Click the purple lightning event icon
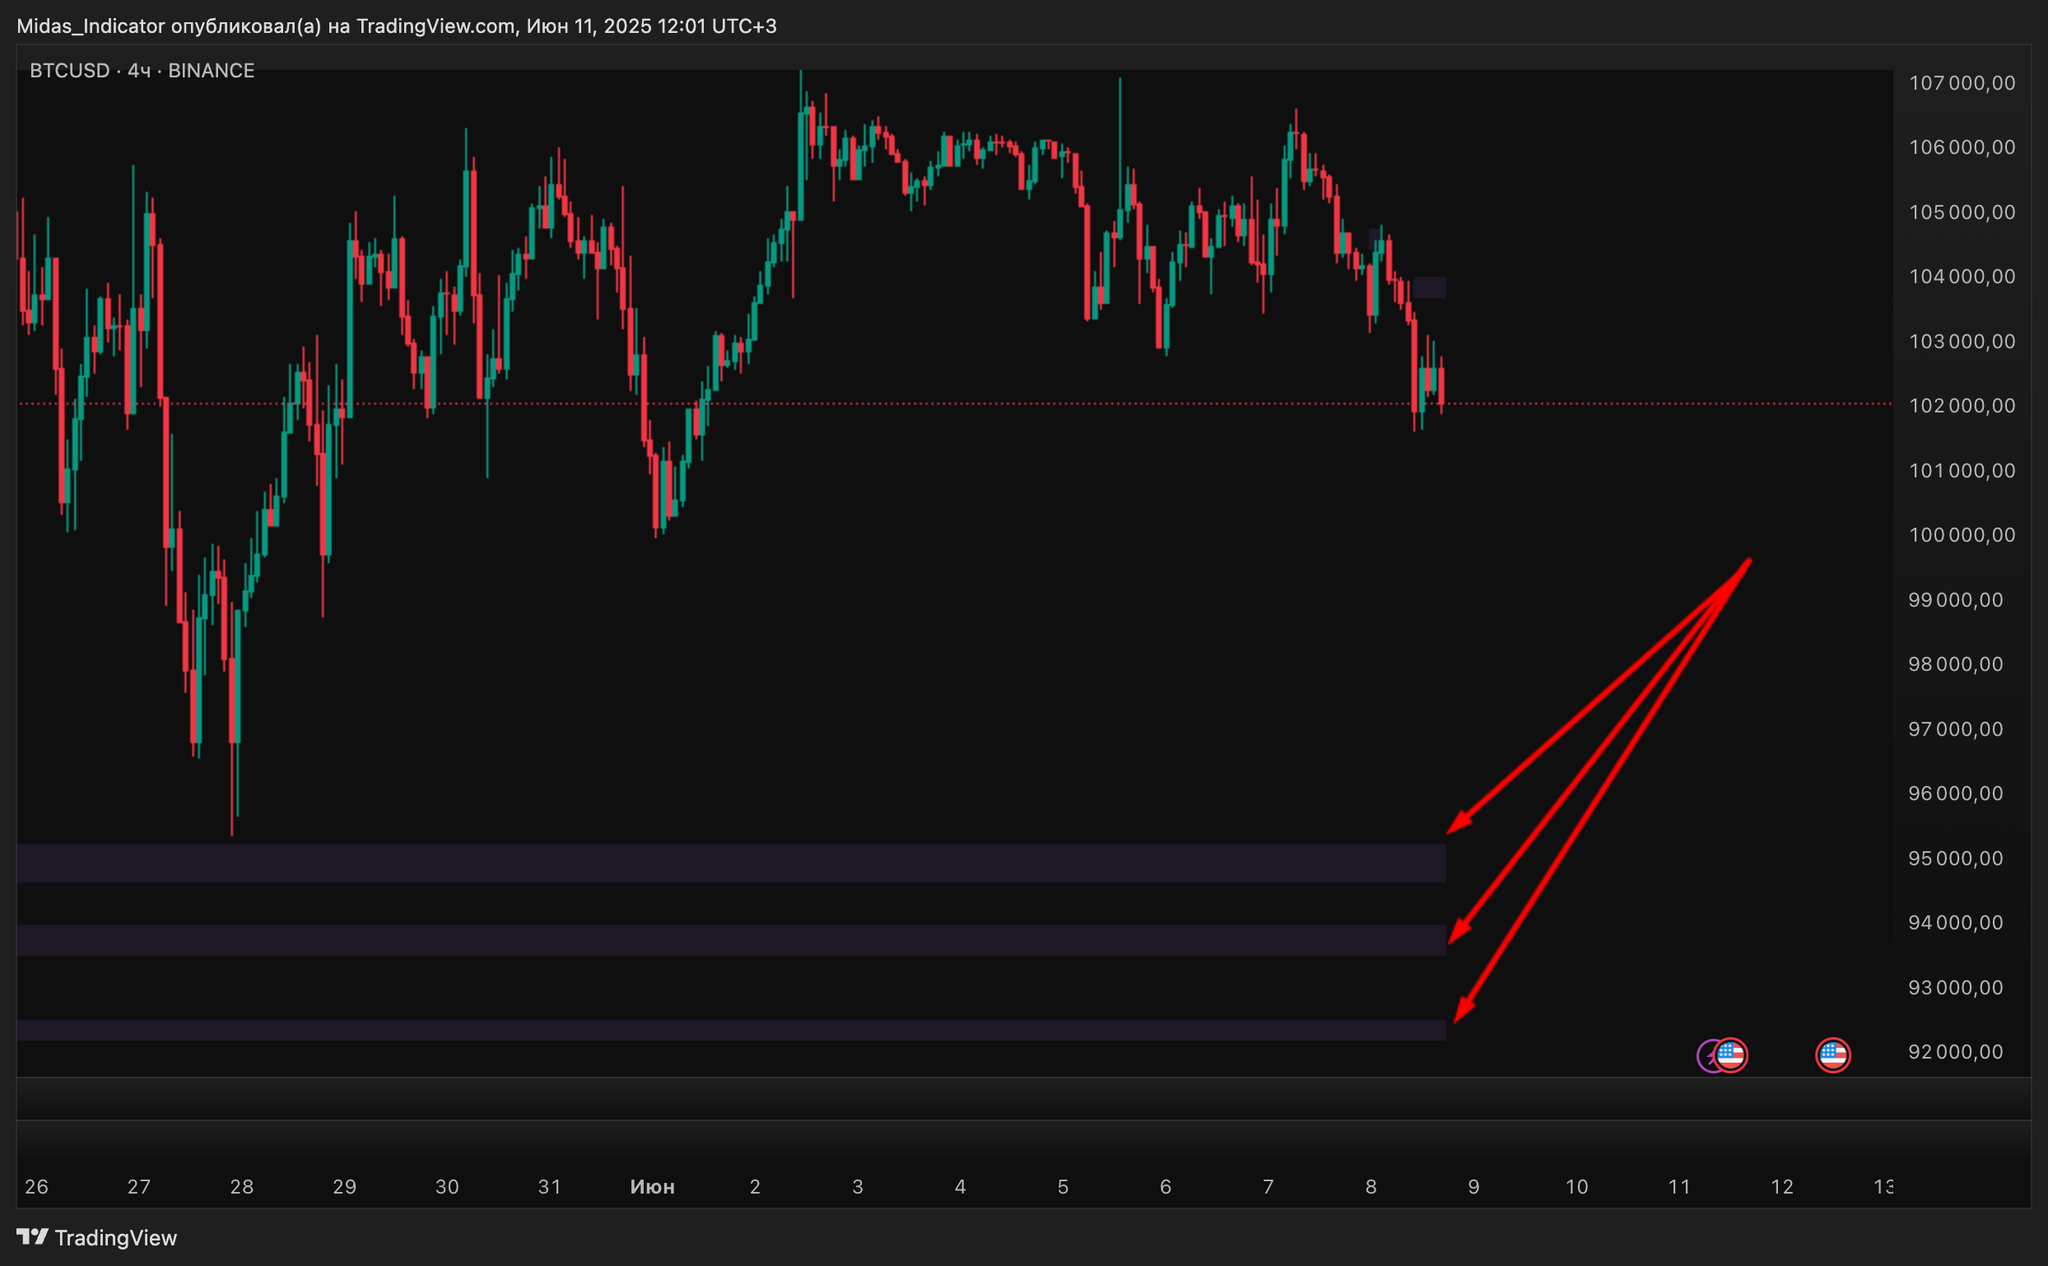The image size is (2048, 1266). [x=1707, y=1056]
